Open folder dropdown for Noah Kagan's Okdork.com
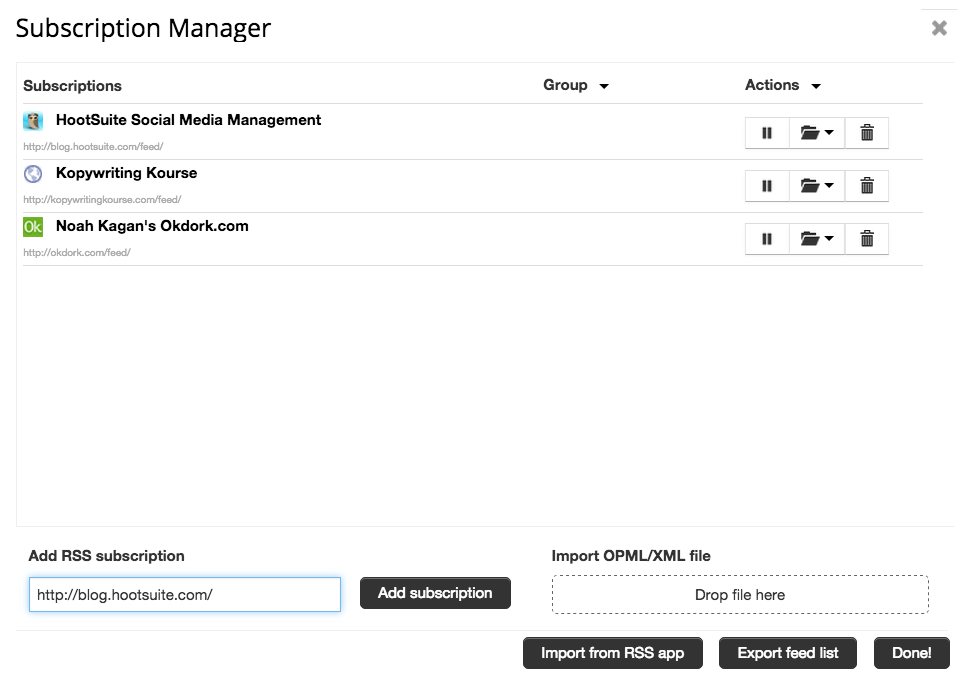 point(817,239)
